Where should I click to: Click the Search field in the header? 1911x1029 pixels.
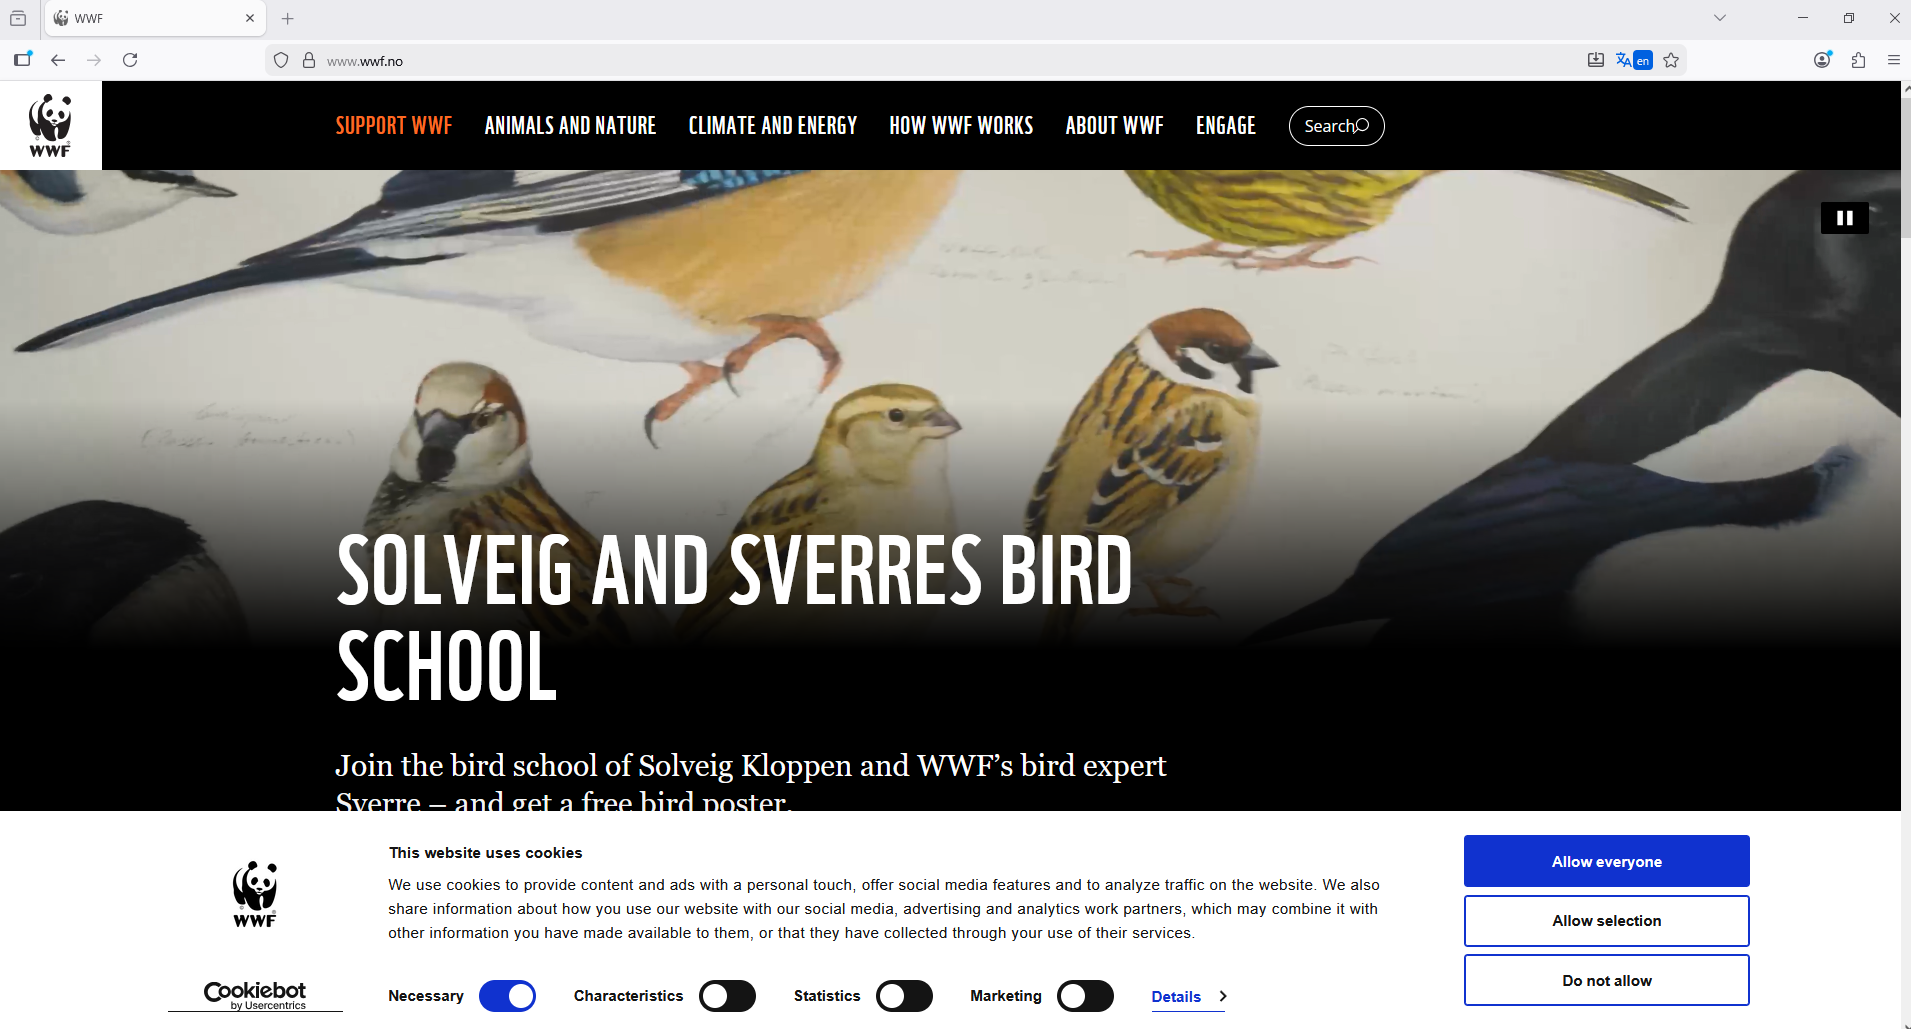(x=1336, y=126)
